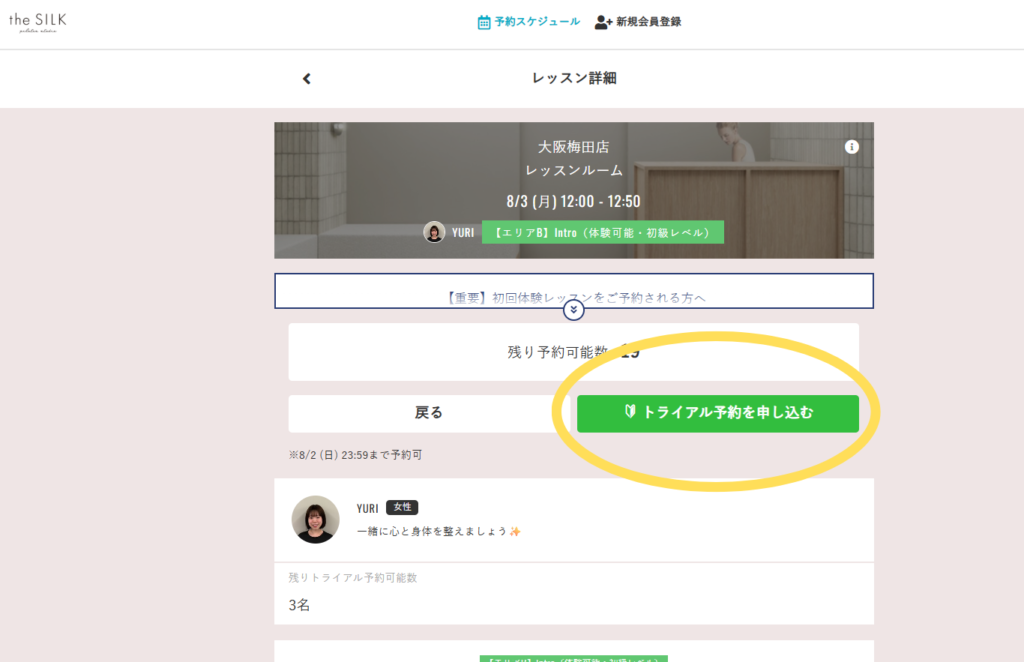Click the ※8/2 (日) 23:59まで予約可 note

[355, 455]
